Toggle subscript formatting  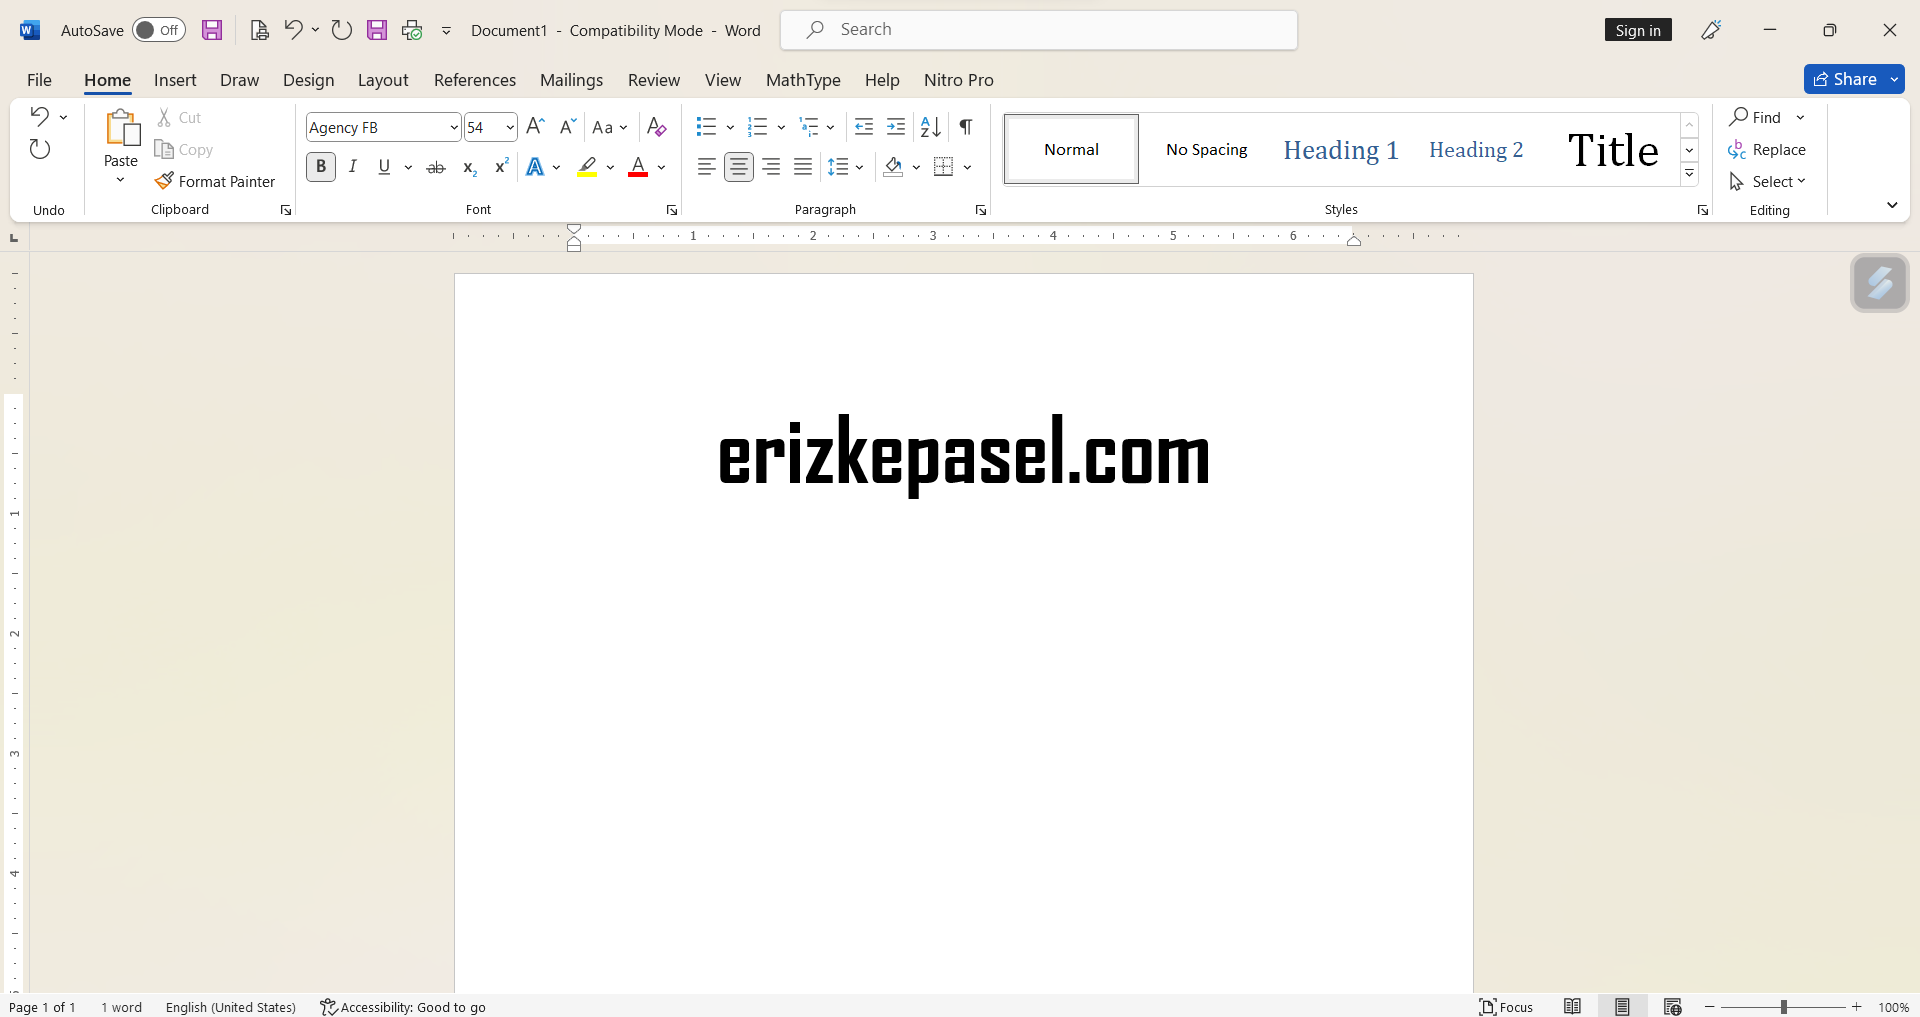468,167
